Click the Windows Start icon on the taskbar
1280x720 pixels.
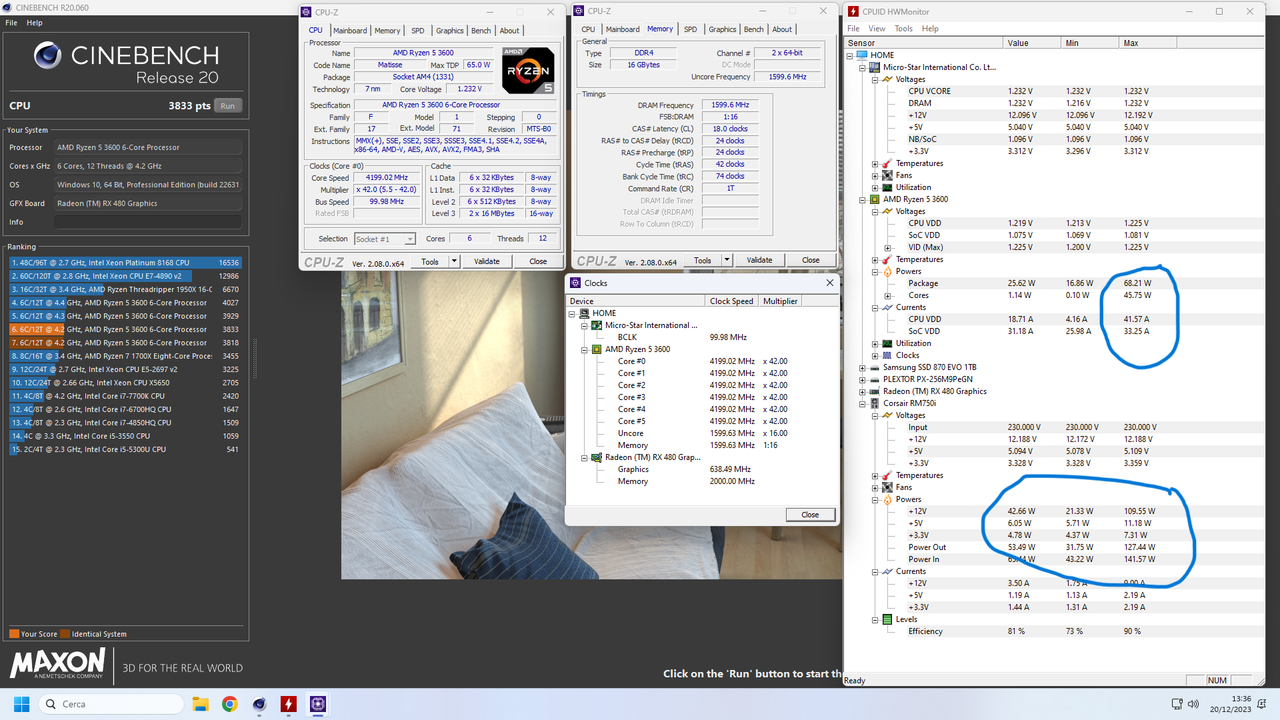click(20, 704)
